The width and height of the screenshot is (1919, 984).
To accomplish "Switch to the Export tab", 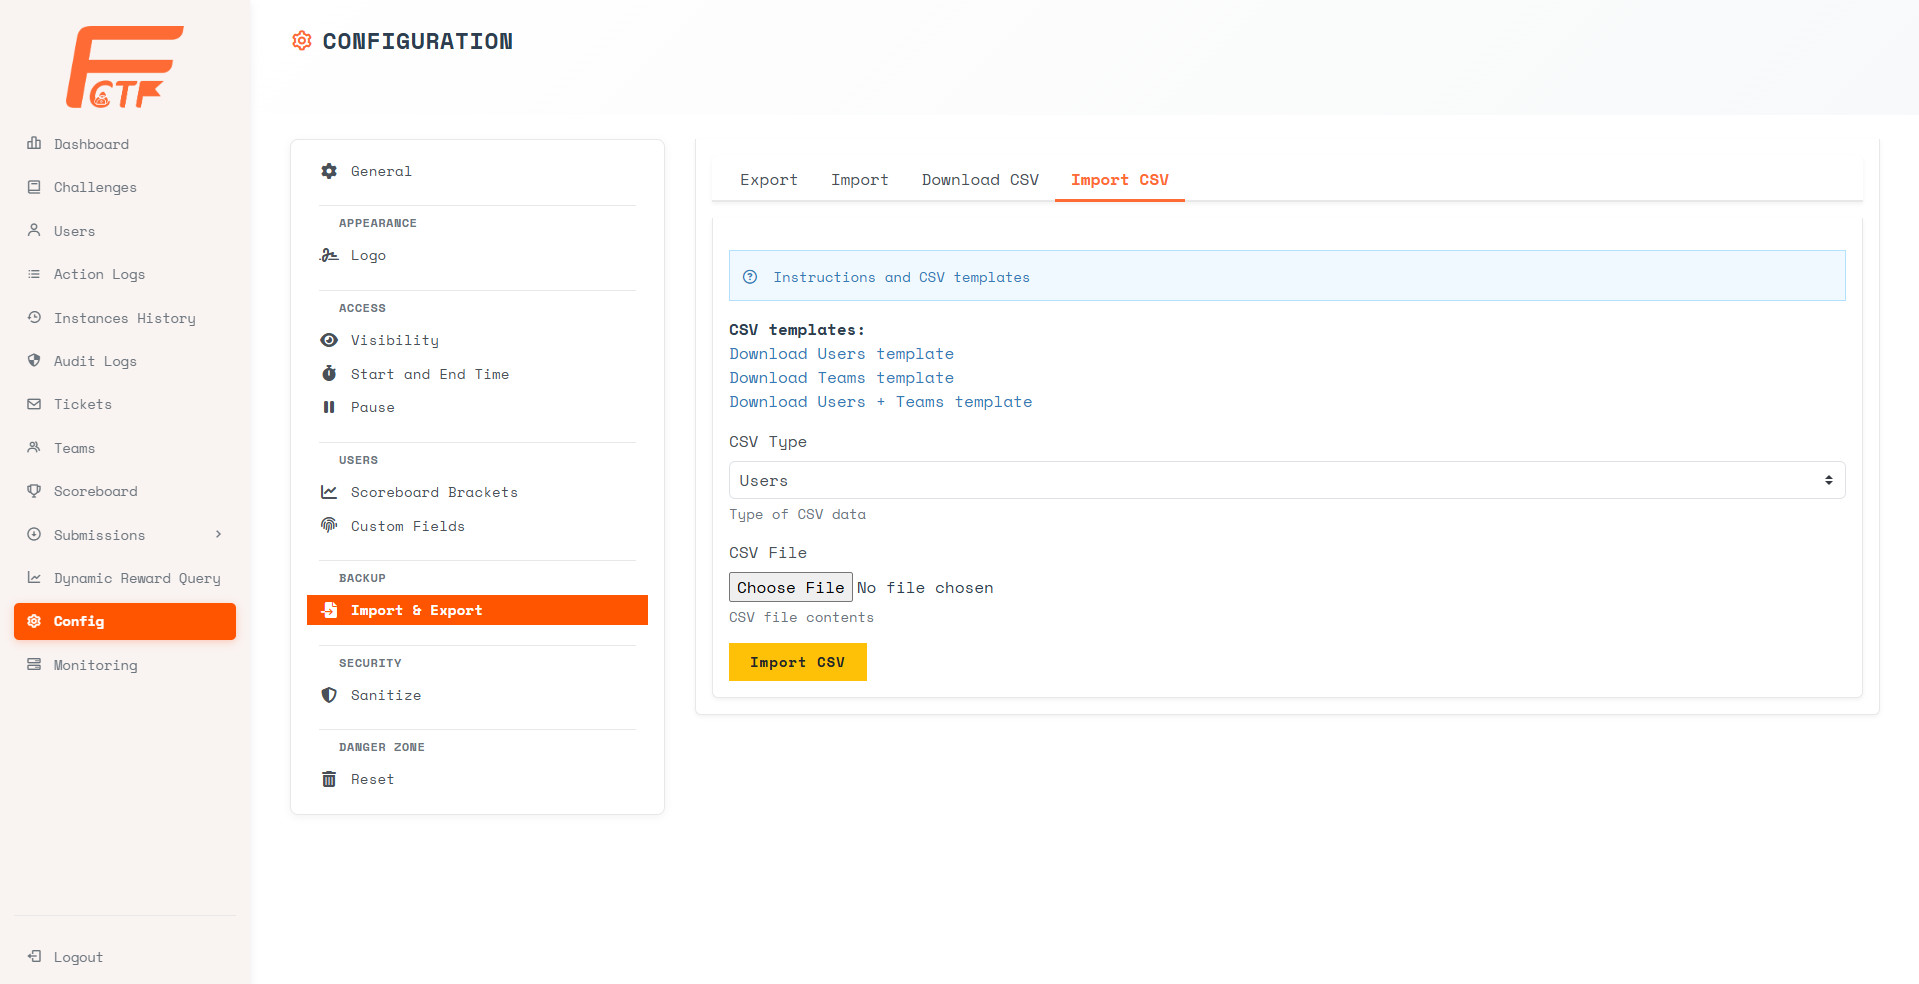I will click(x=769, y=180).
